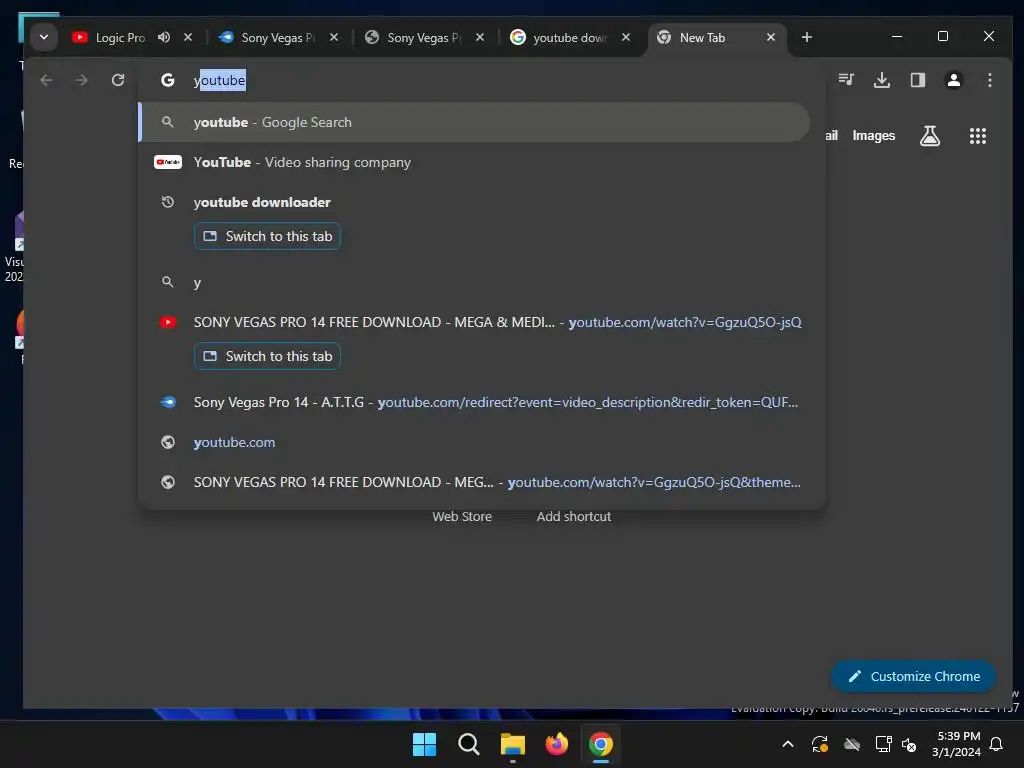Click the Google icon in the address bar
Image resolution: width=1024 pixels, height=768 pixels.
click(x=168, y=80)
